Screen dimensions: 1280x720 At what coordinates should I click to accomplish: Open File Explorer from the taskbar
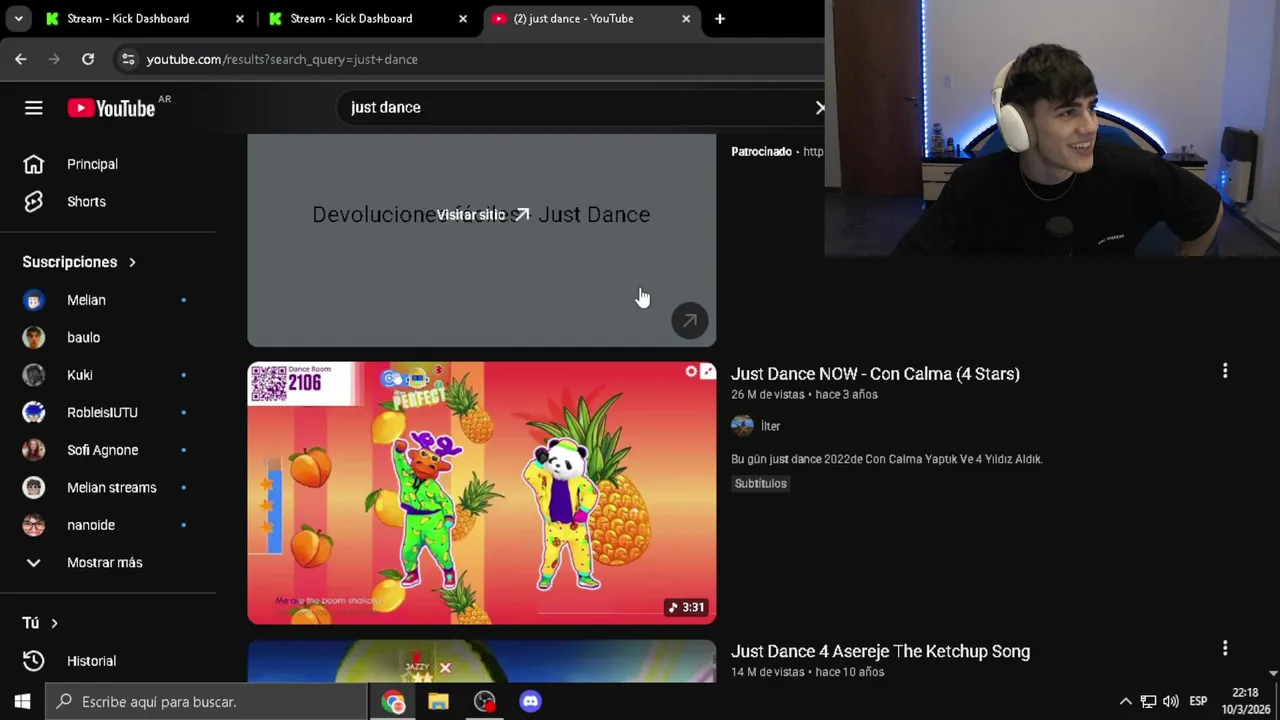pyautogui.click(x=438, y=702)
